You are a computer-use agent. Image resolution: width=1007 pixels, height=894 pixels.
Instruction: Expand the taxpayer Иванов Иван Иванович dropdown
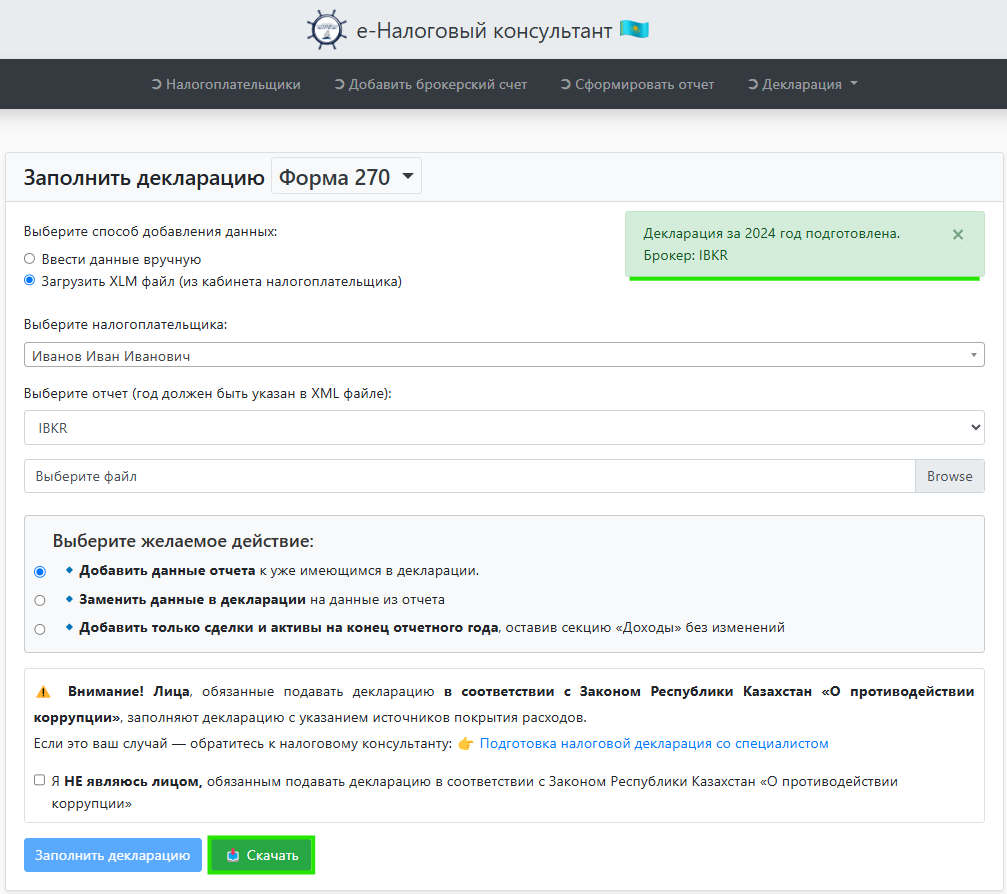(x=504, y=355)
